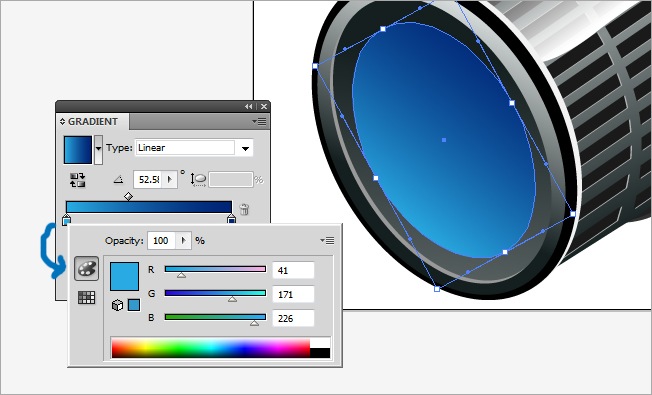Click the R channel slider
The height and width of the screenshot is (395, 652).
[215, 269]
